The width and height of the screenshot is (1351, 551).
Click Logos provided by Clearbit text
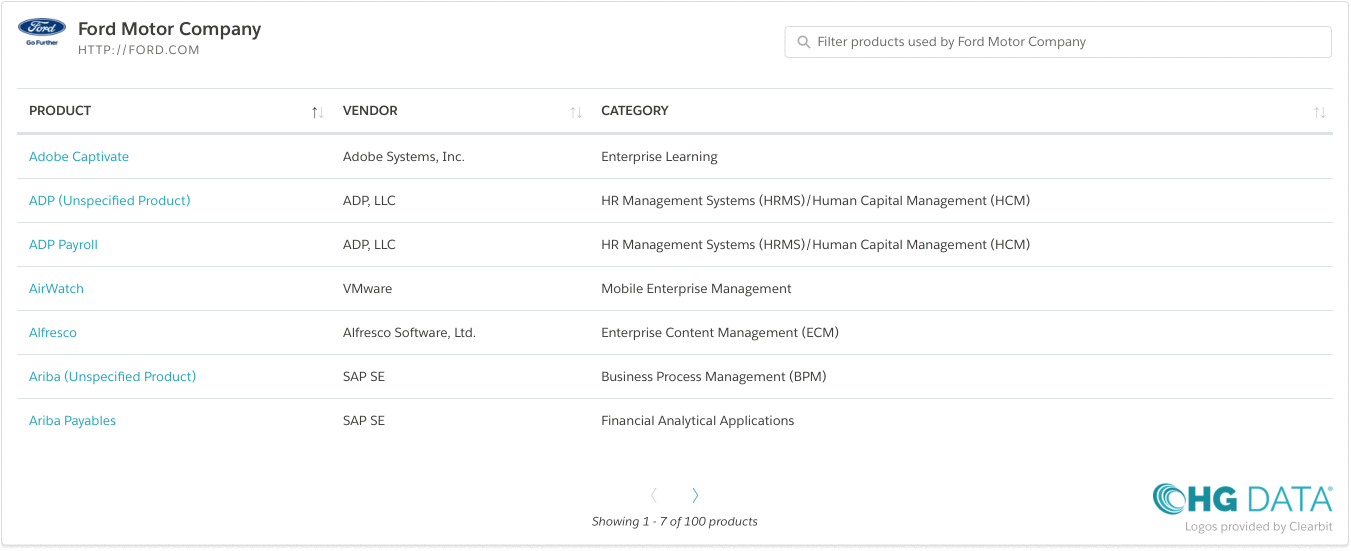pyautogui.click(x=1259, y=526)
